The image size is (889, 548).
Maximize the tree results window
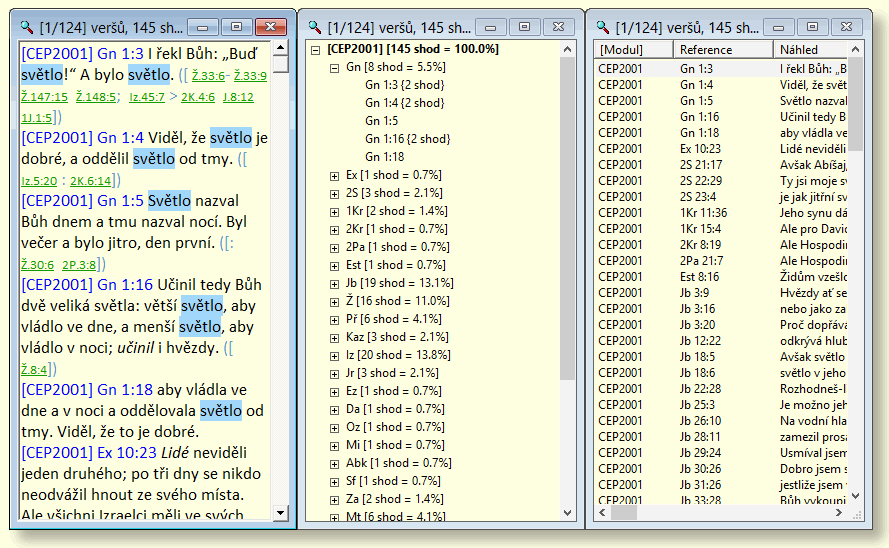coord(523,26)
